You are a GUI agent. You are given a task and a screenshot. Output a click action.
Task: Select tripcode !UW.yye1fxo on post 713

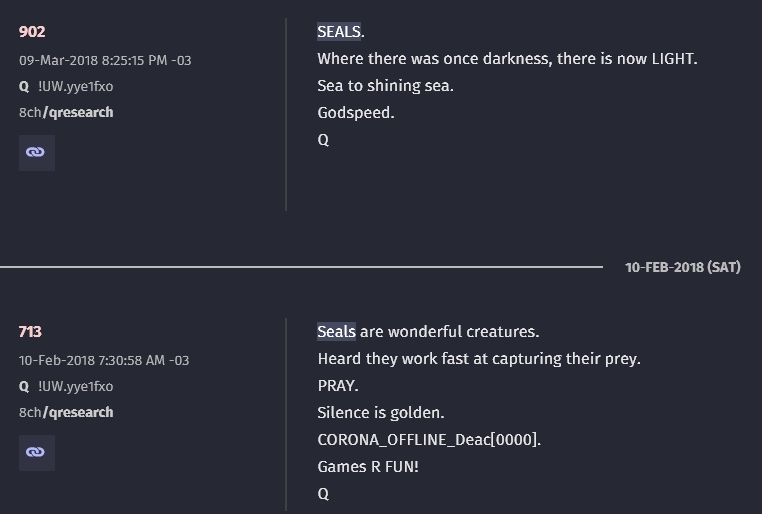point(75,387)
